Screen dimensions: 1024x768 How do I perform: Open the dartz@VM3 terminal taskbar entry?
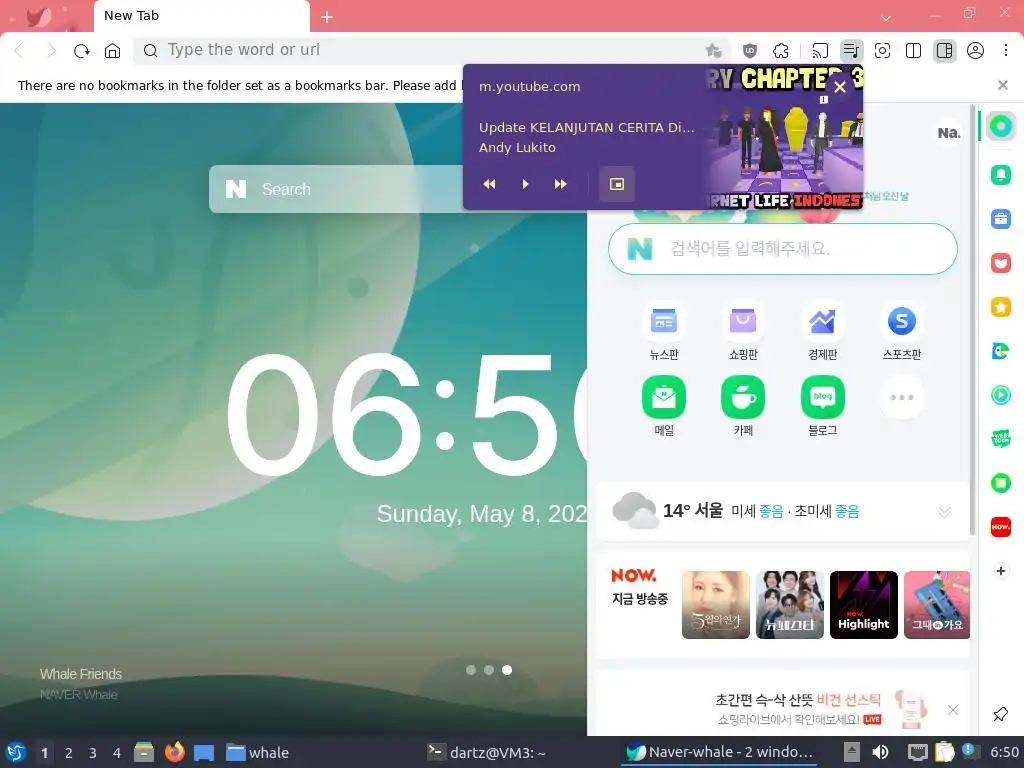click(487, 752)
